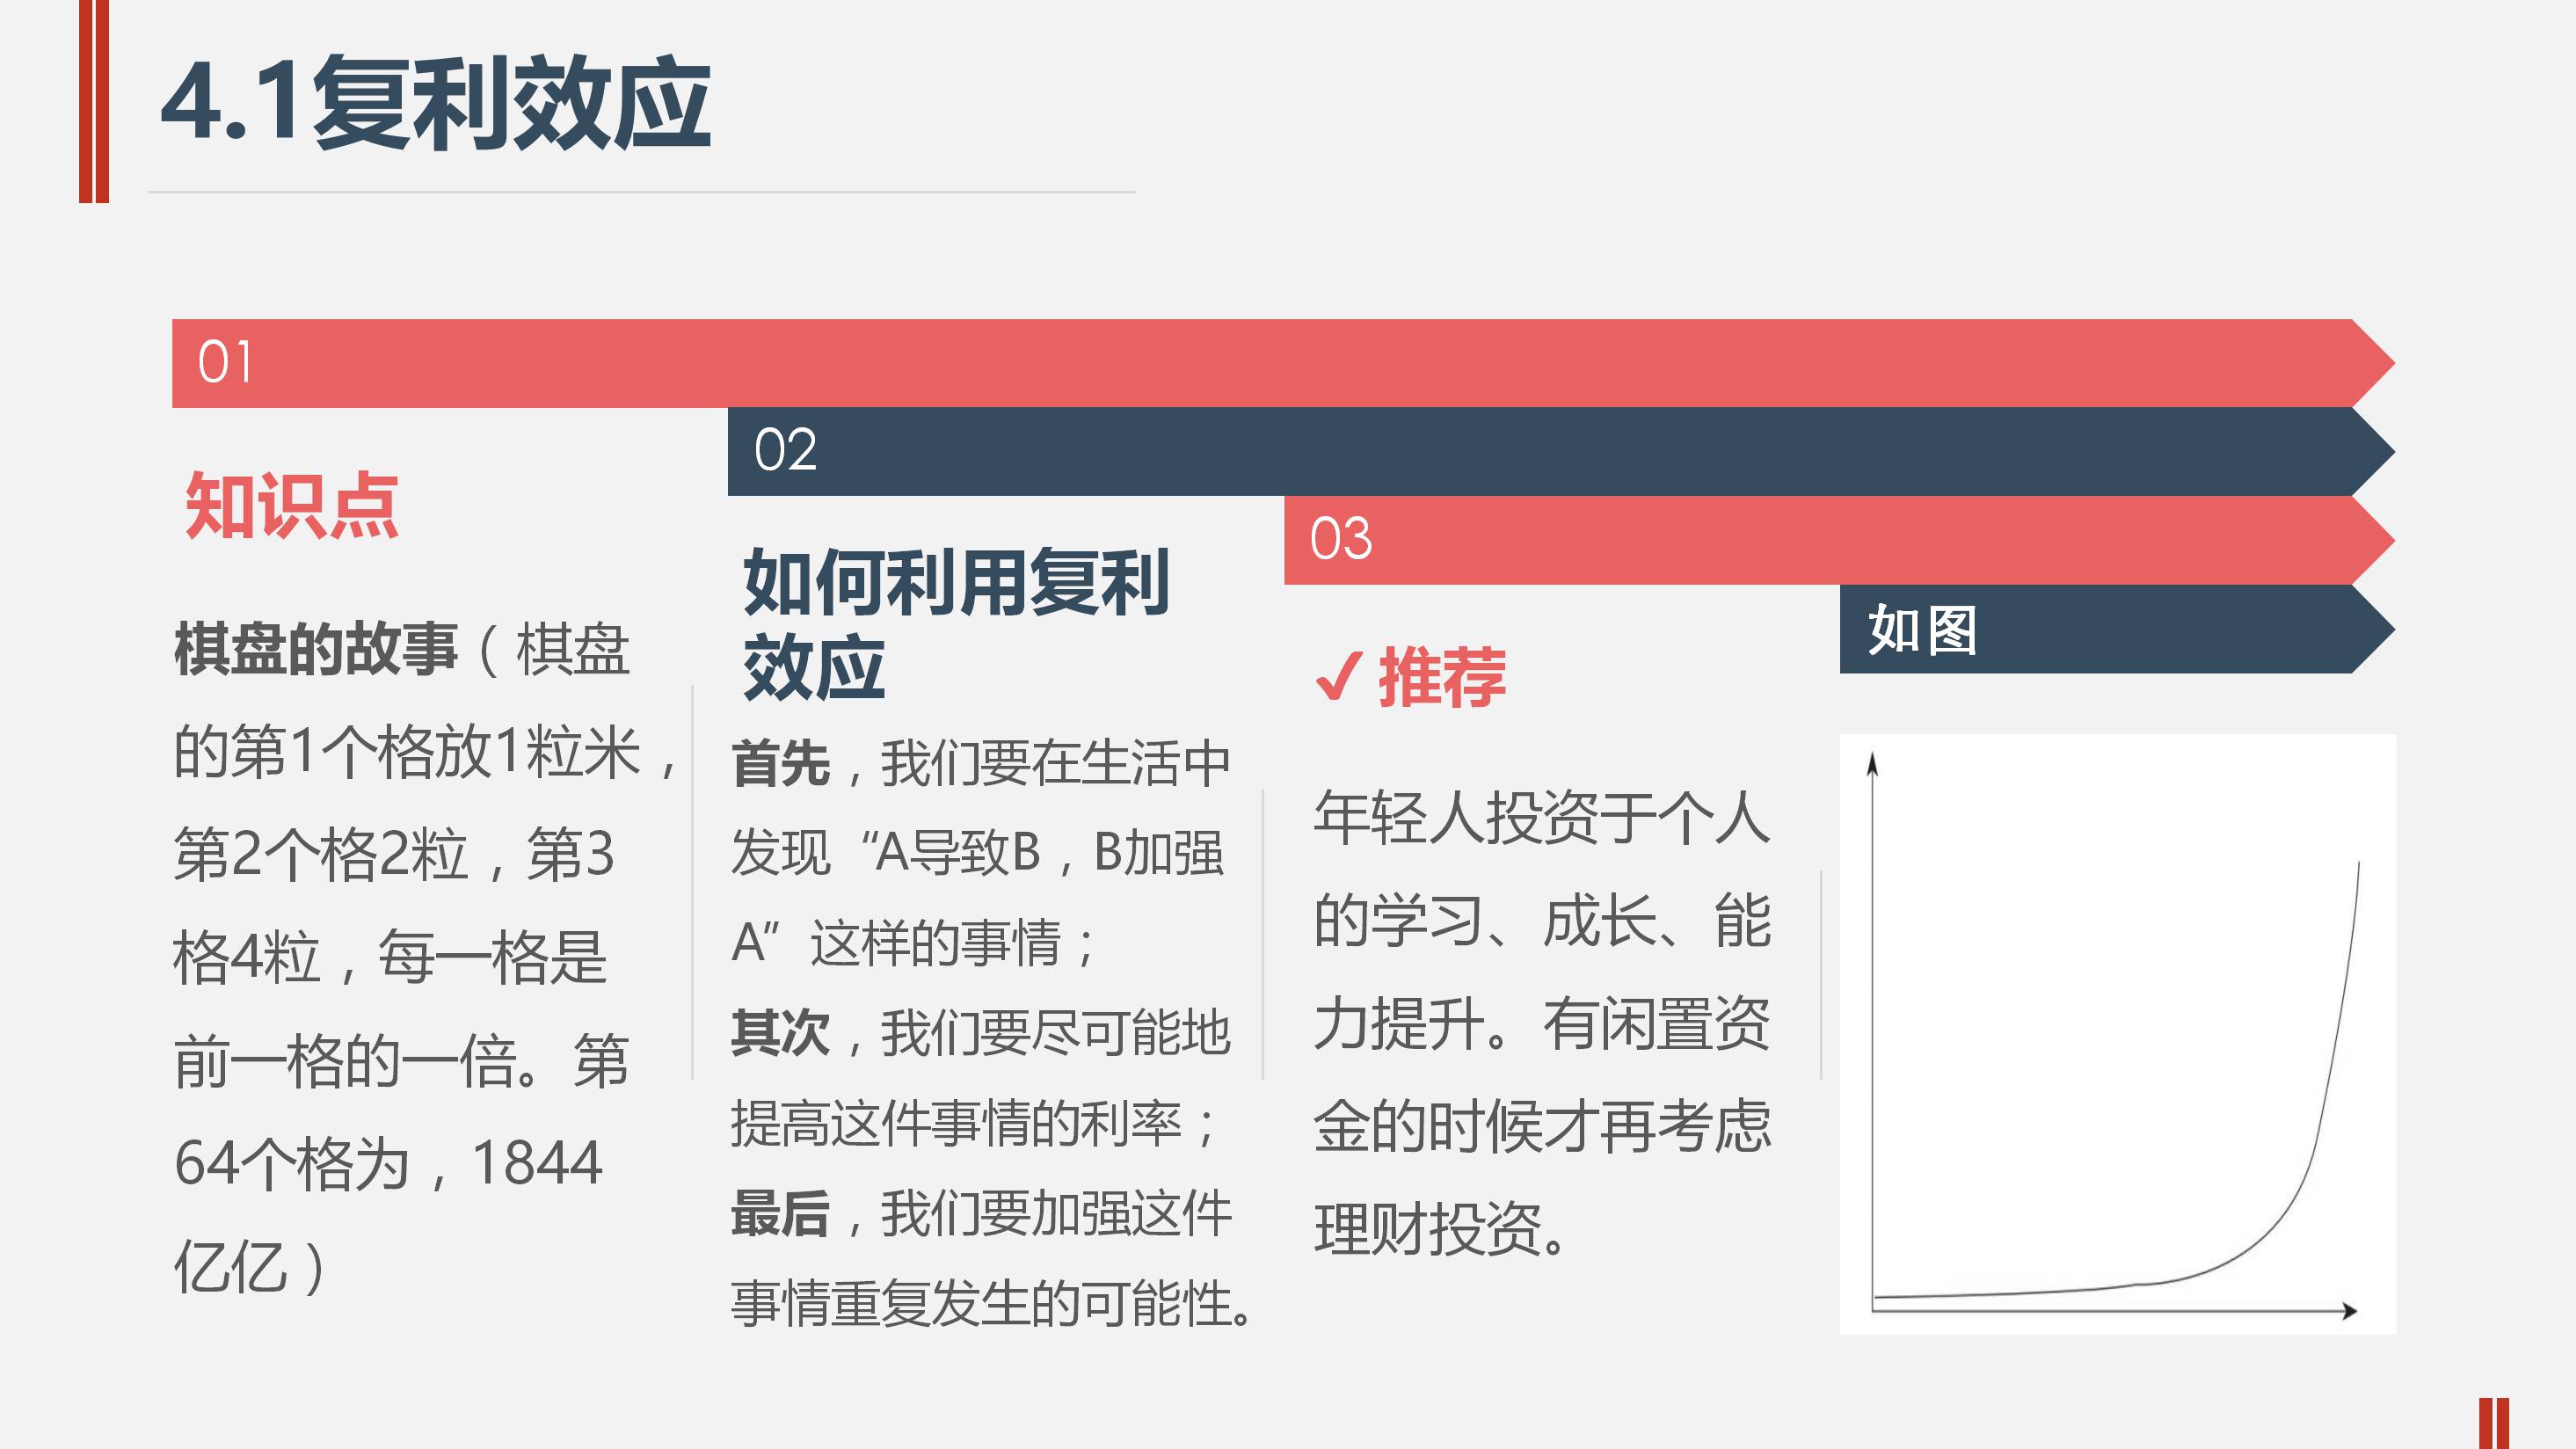The height and width of the screenshot is (1449, 2576).
Task: Select the exponential curve chart image
Action: [x=2118, y=1034]
